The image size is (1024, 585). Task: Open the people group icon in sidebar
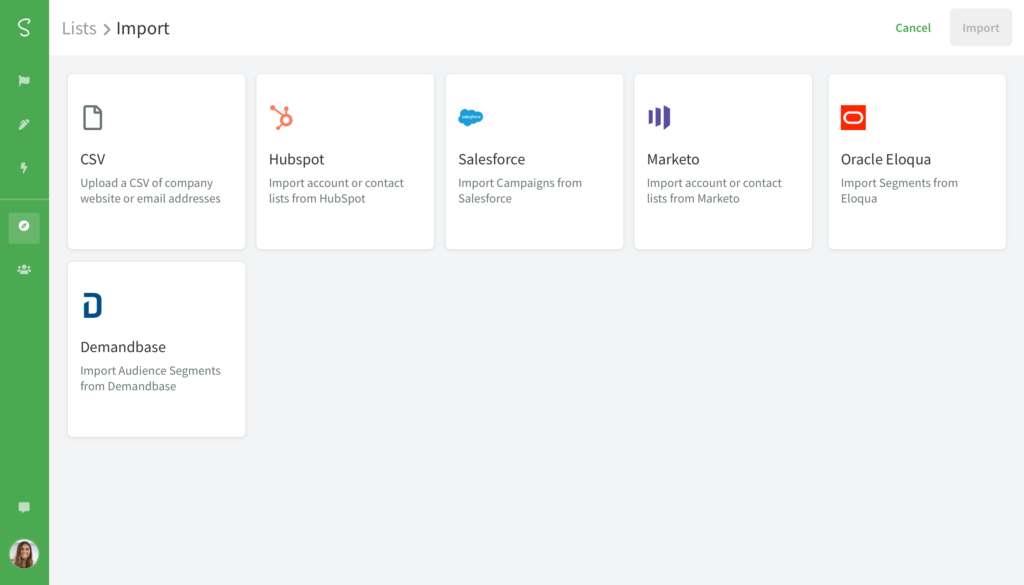click(24, 269)
